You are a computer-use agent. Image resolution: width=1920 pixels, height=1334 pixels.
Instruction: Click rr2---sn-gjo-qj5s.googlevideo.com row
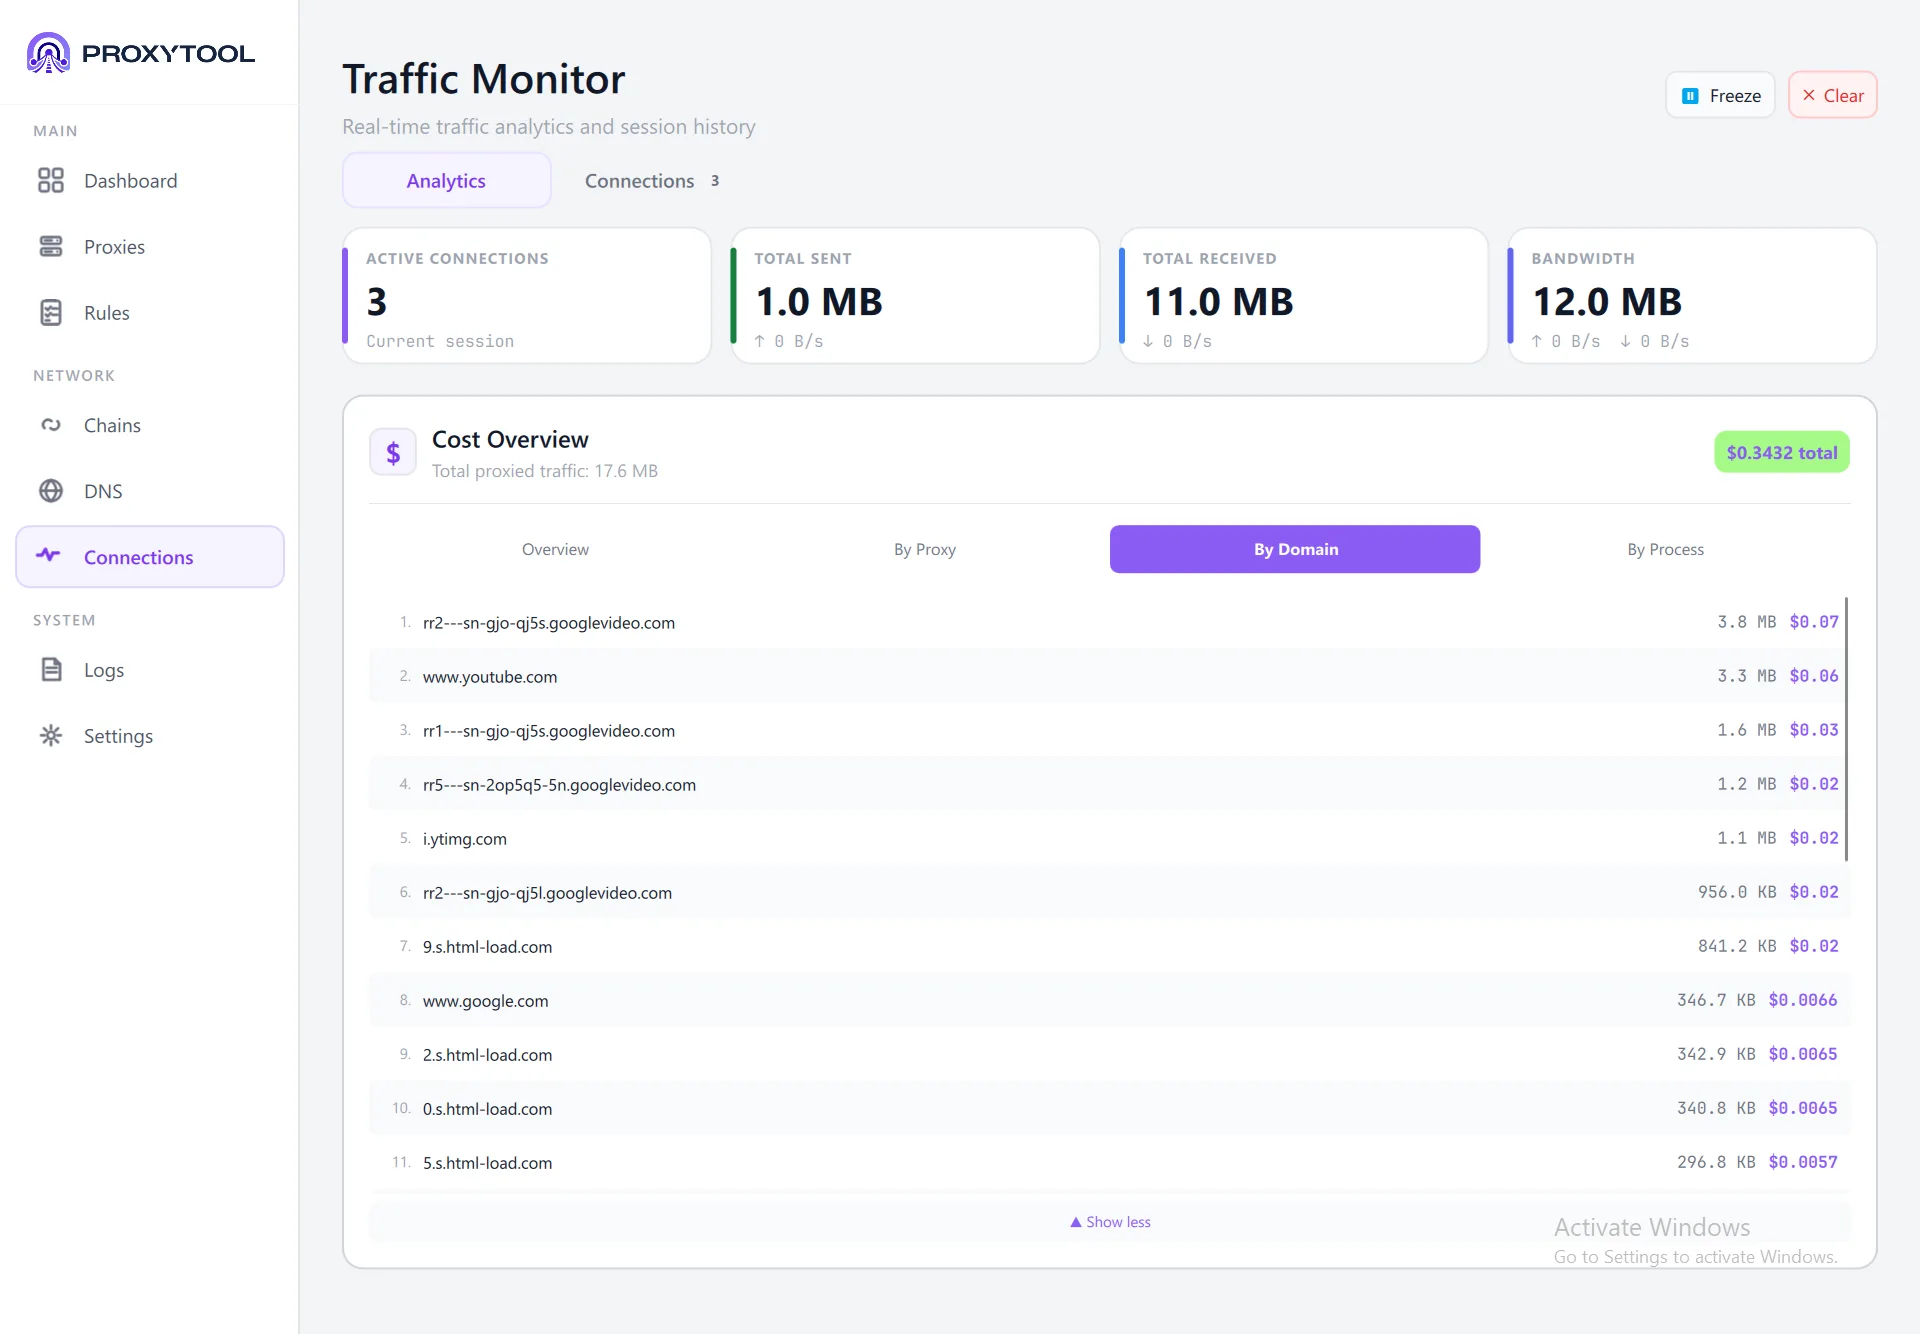coord(1108,622)
